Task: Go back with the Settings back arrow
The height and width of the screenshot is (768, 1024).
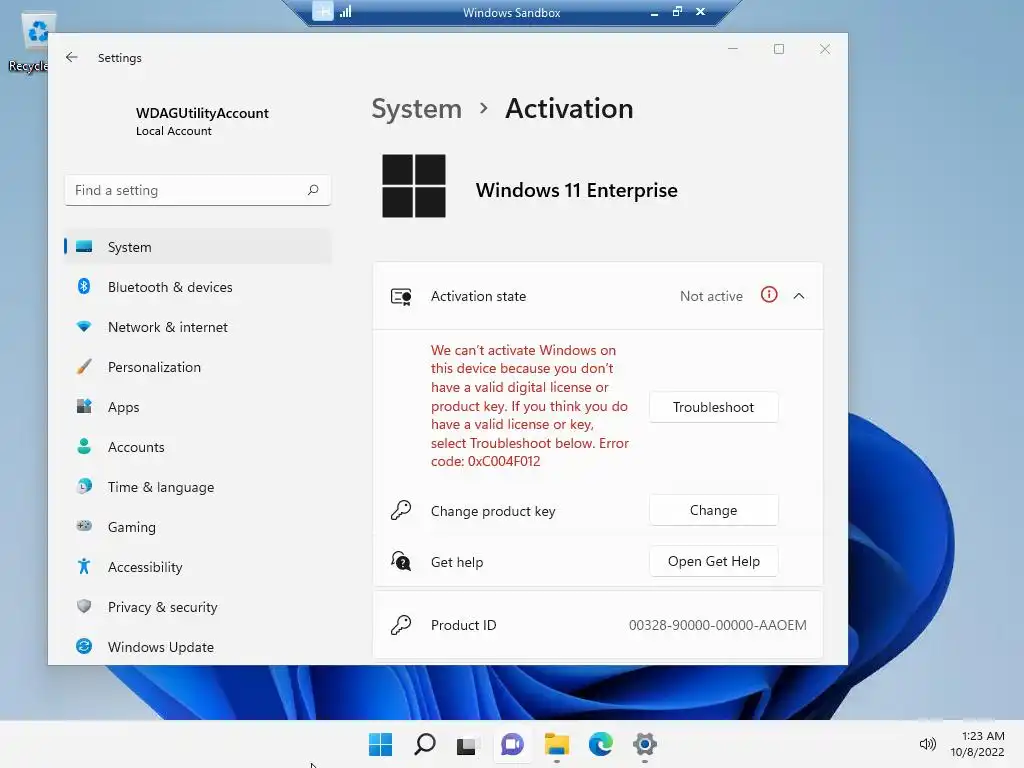Action: pyautogui.click(x=72, y=57)
